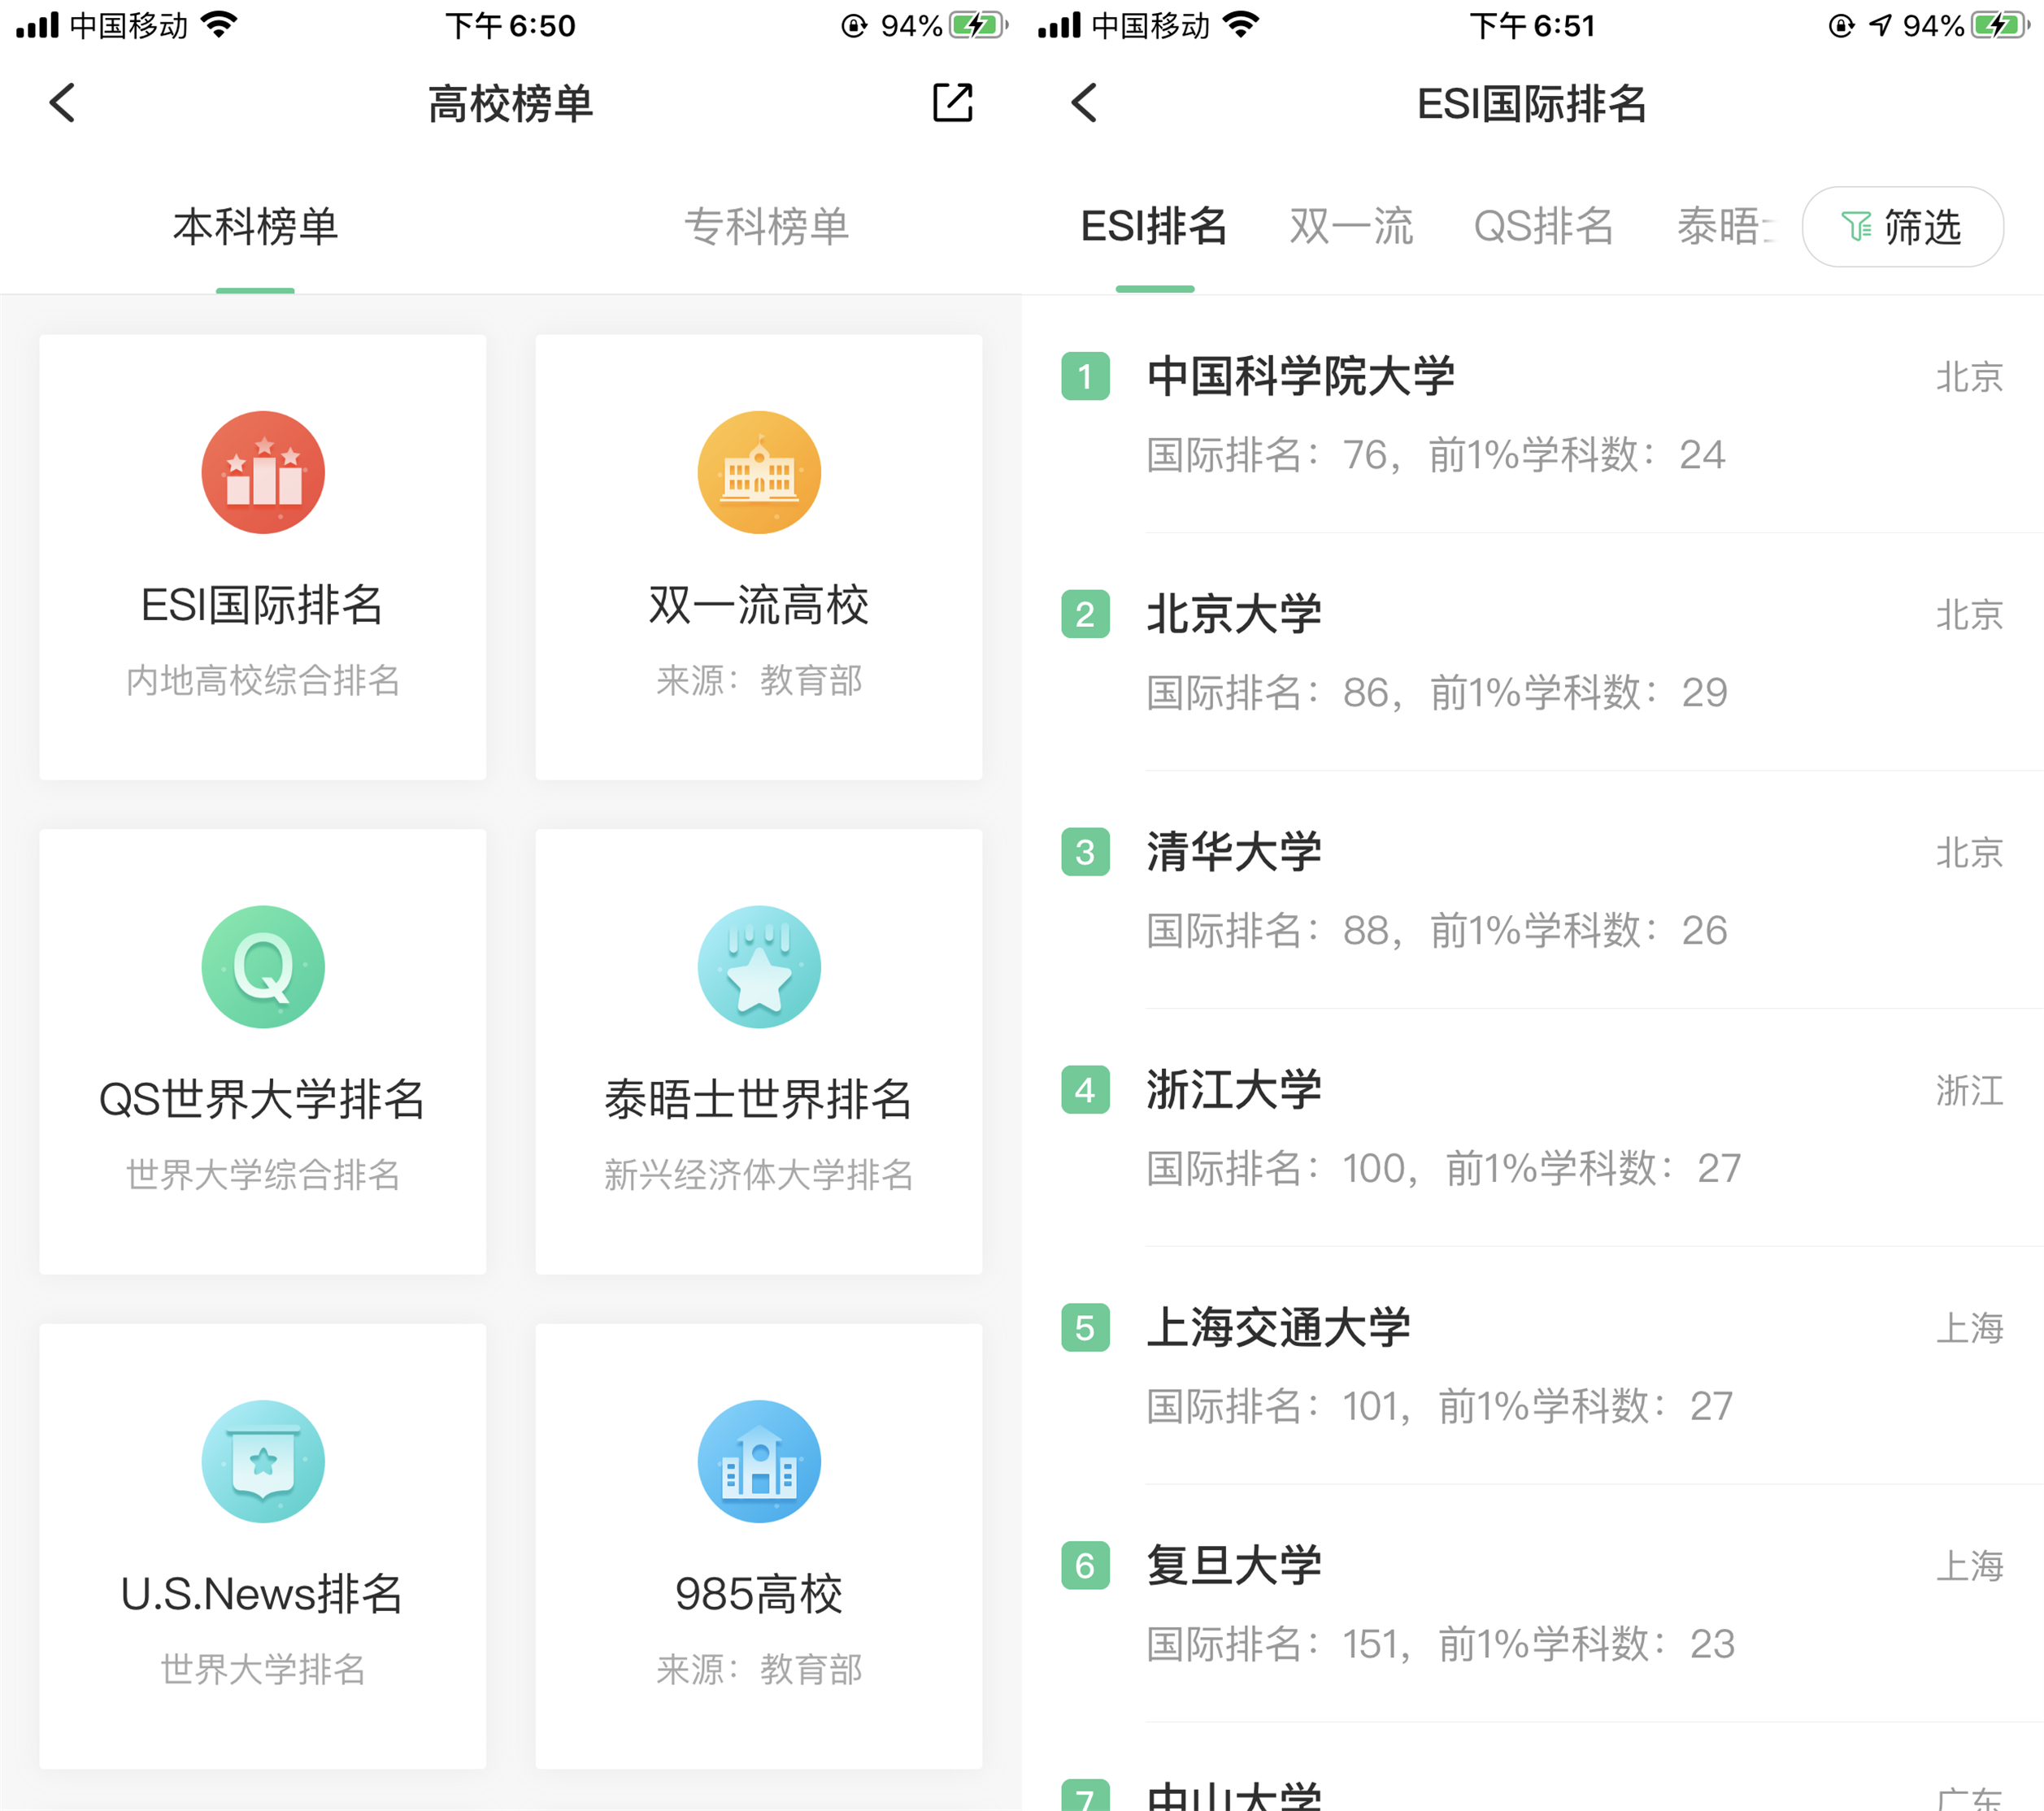
Task: Open 清华大学 entry
Action: (x=1532, y=890)
